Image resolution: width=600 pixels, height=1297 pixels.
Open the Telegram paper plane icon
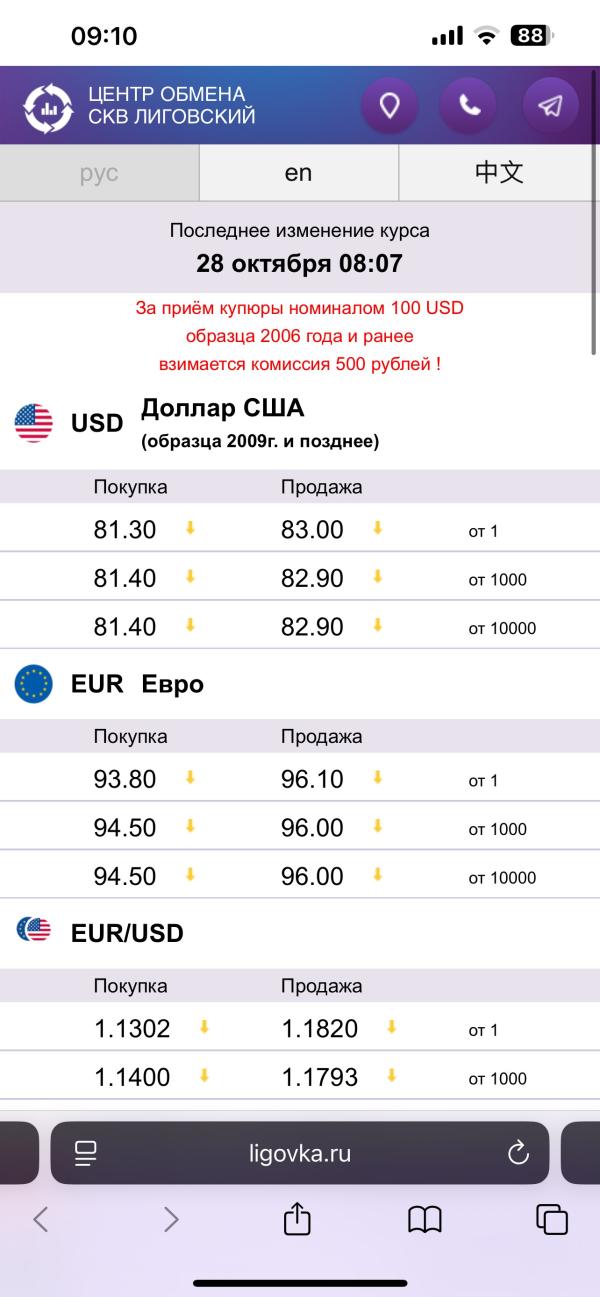(x=550, y=105)
